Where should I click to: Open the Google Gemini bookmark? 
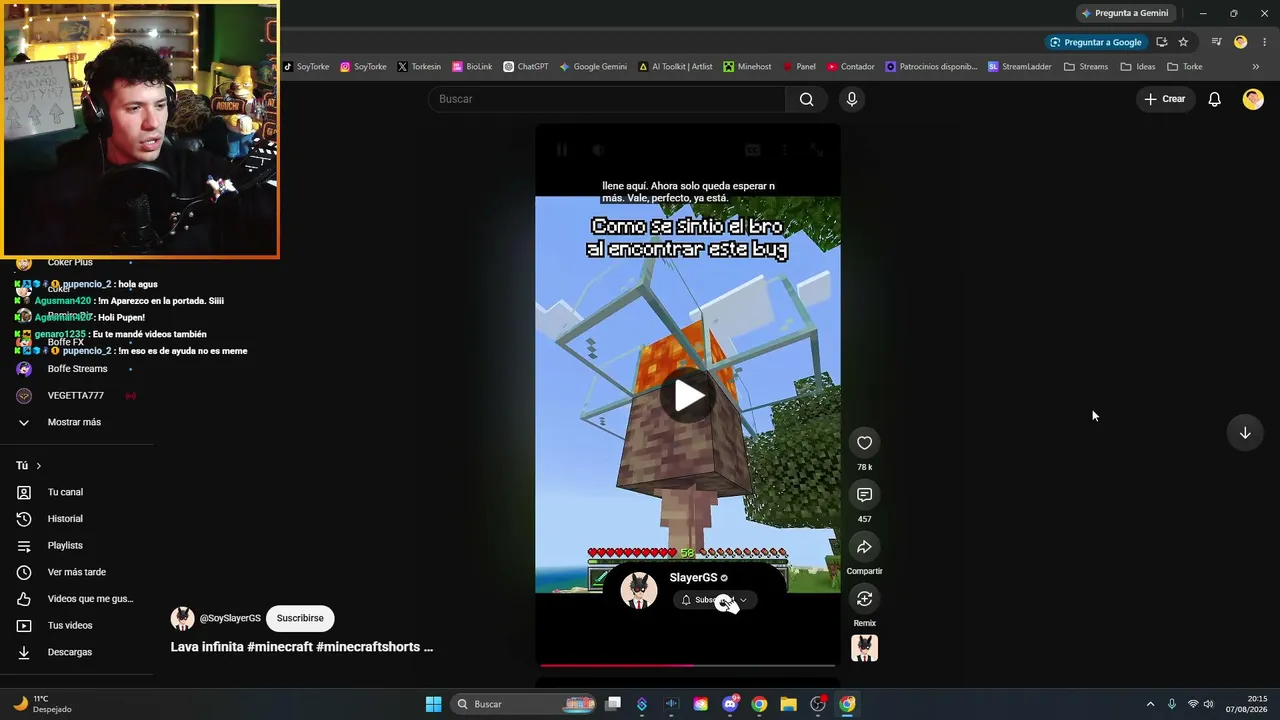593,67
